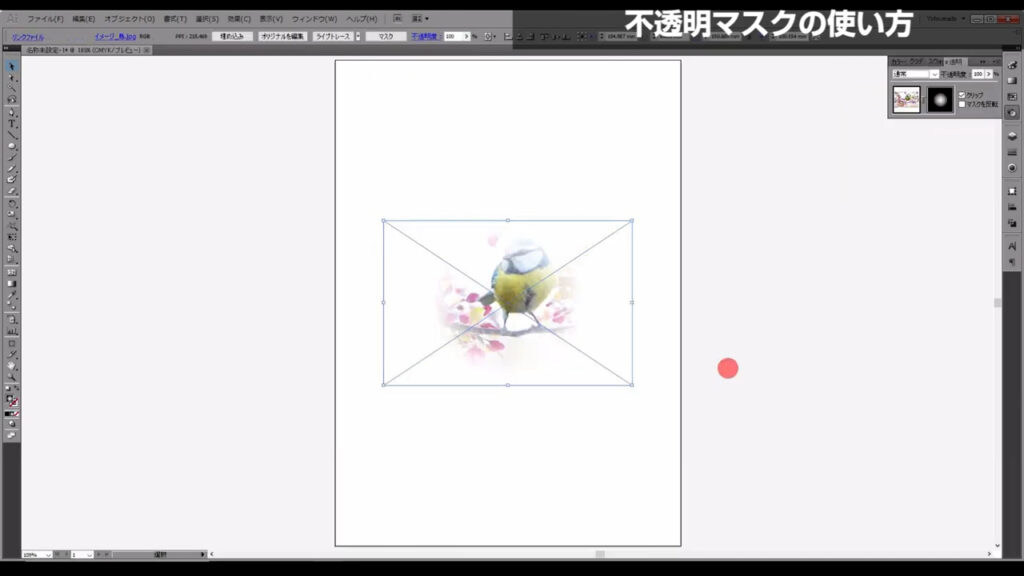Open the blend mode dropdown showing 通常

coord(935,74)
